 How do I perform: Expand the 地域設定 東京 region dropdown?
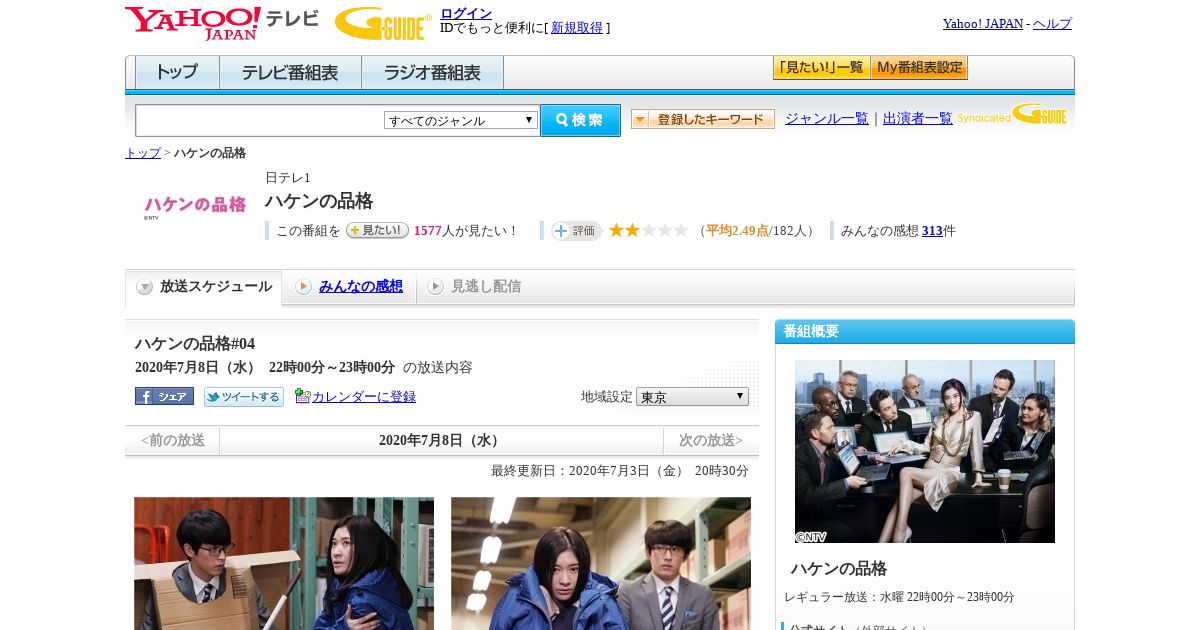[x=692, y=397]
